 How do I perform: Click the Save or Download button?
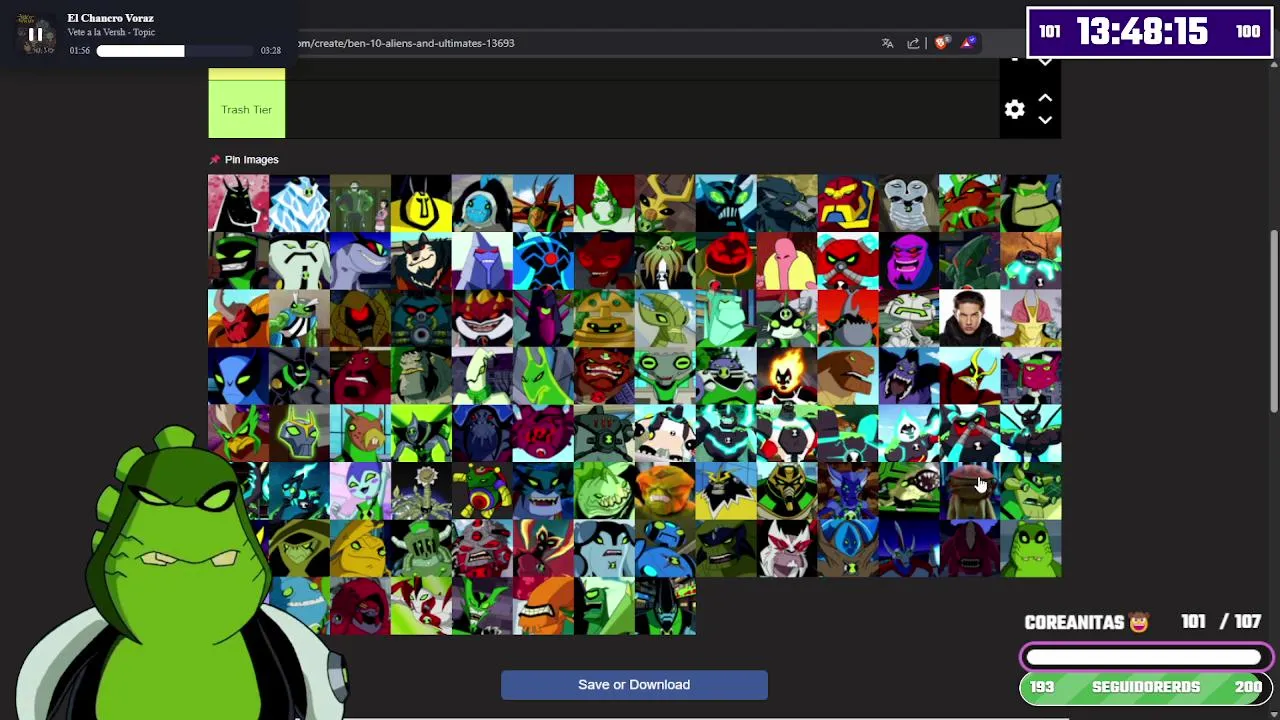634,685
